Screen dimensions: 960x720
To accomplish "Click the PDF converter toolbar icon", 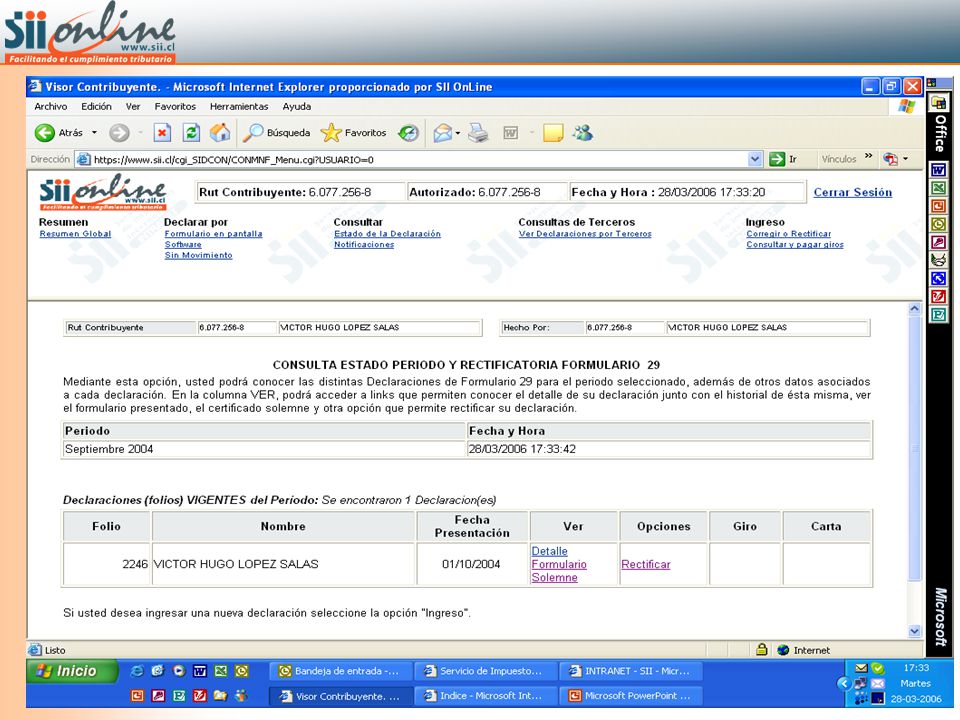I will [890, 159].
